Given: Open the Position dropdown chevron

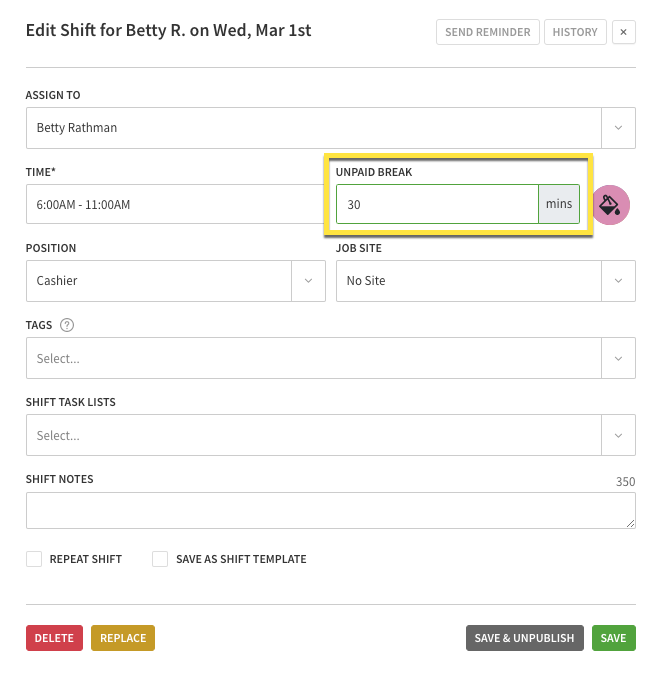Looking at the screenshot, I should coord(308,281).
